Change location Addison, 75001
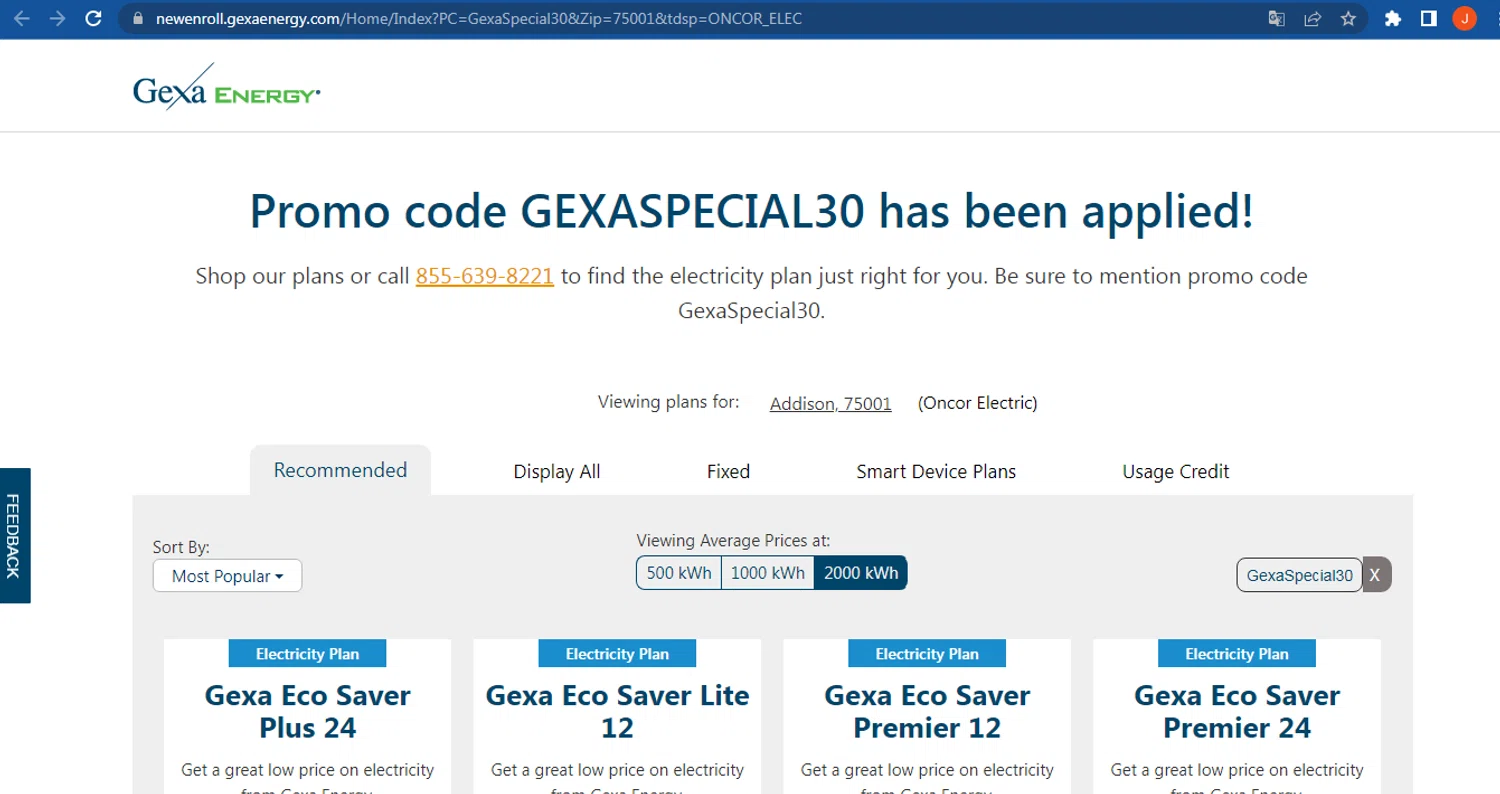 pos(830,403)
